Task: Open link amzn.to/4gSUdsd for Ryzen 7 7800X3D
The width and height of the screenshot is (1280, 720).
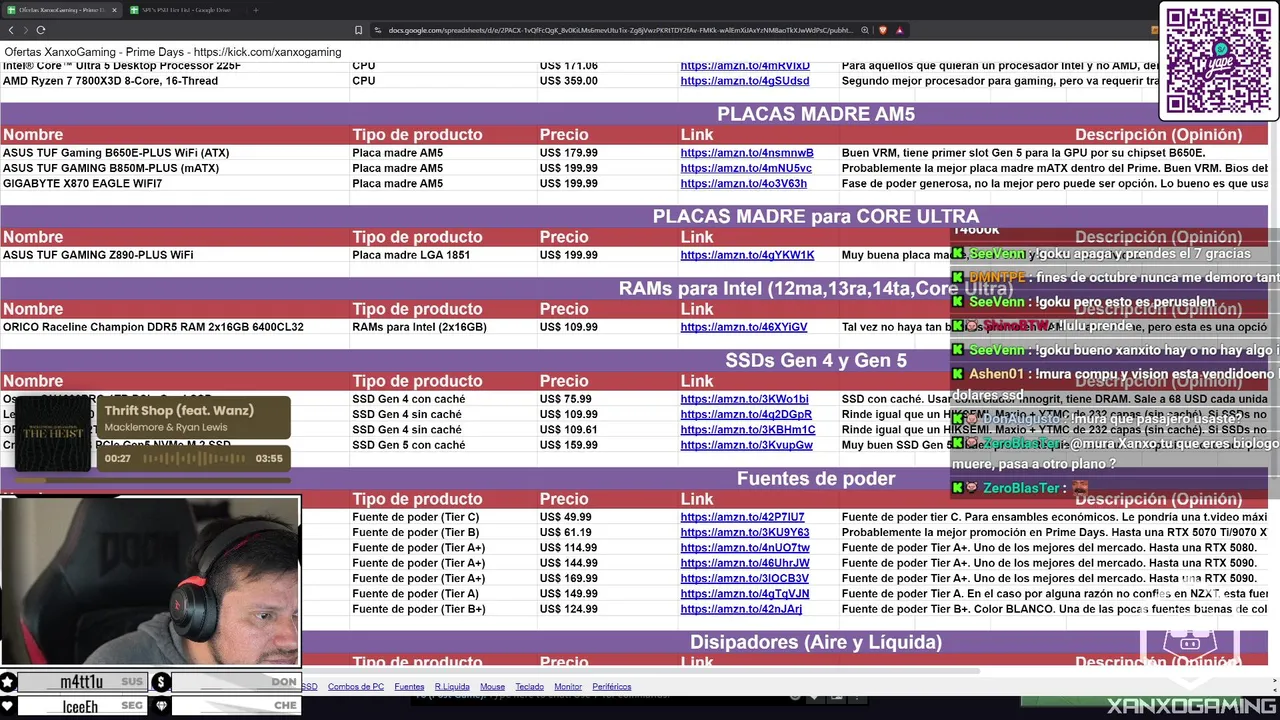Action: coord(745,81)
